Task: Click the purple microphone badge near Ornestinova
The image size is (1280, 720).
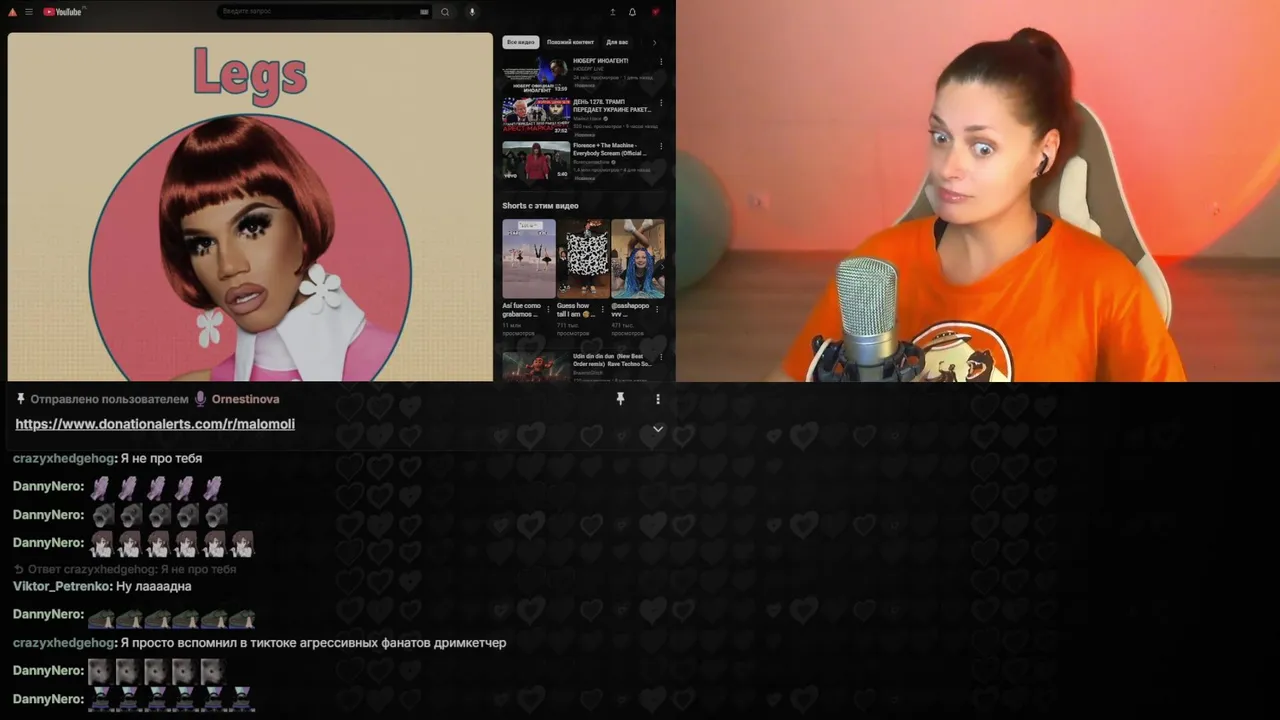Action: coord(200,399)
